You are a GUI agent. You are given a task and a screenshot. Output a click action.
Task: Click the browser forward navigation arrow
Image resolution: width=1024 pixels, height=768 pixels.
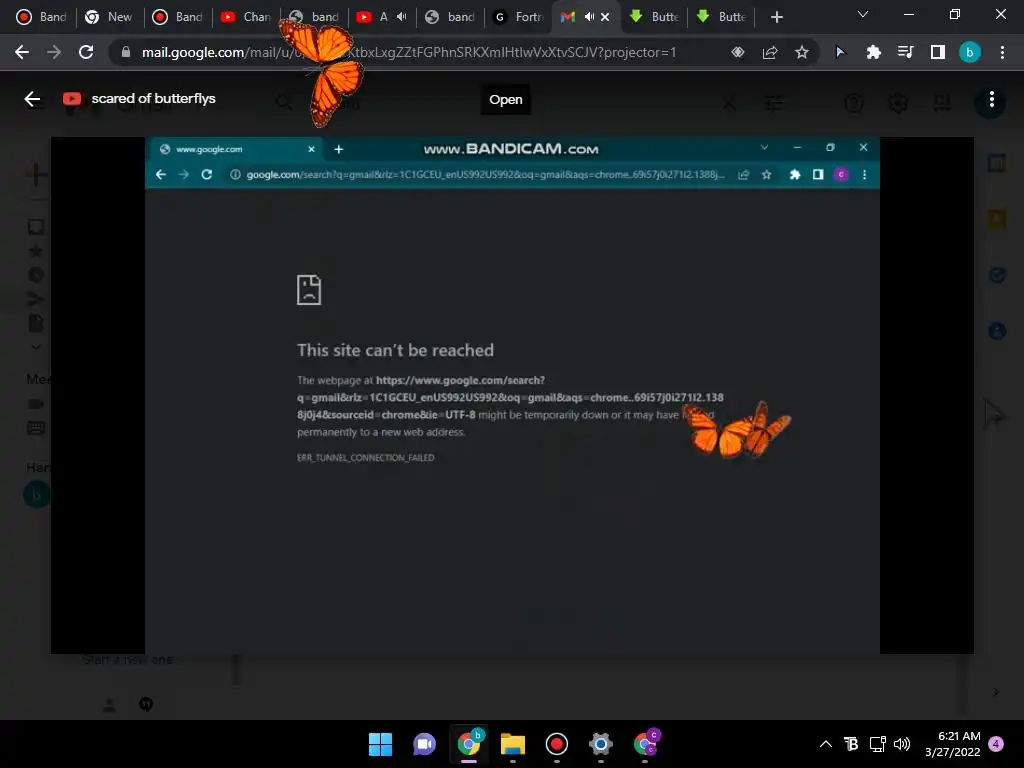(x=54, y=52)
